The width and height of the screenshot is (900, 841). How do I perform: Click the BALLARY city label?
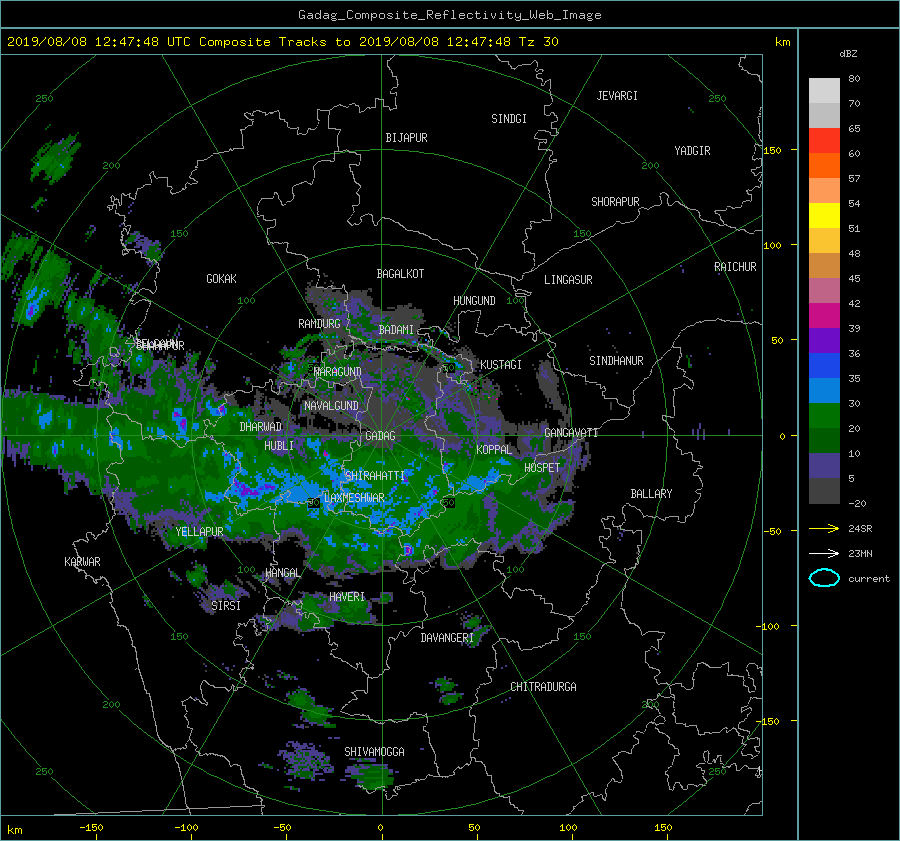[651, 494]
